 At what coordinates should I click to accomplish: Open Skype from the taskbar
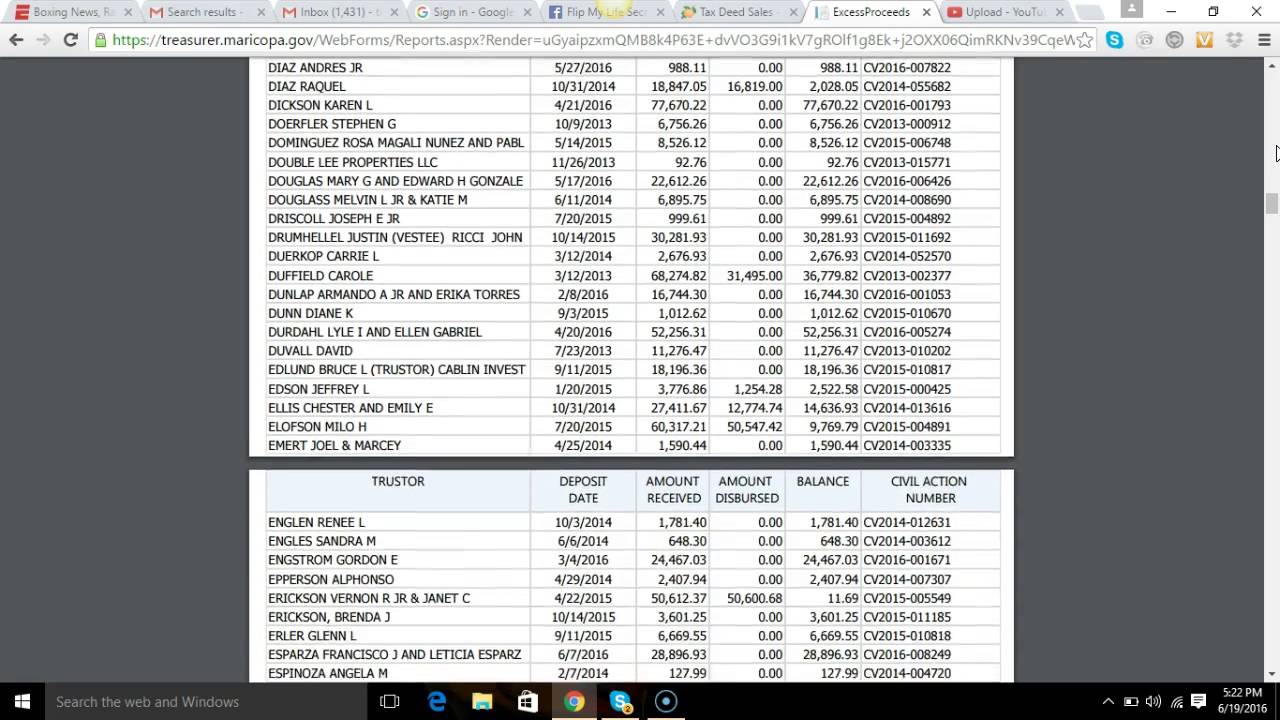(620, 702)
